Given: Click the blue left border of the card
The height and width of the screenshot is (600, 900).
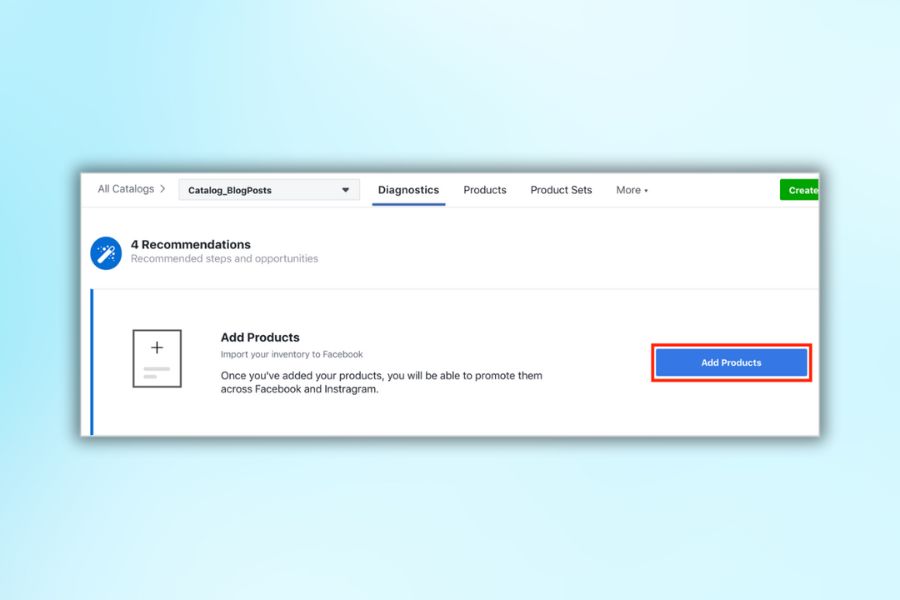Looking at the screenshot, I should coord(92,362).
